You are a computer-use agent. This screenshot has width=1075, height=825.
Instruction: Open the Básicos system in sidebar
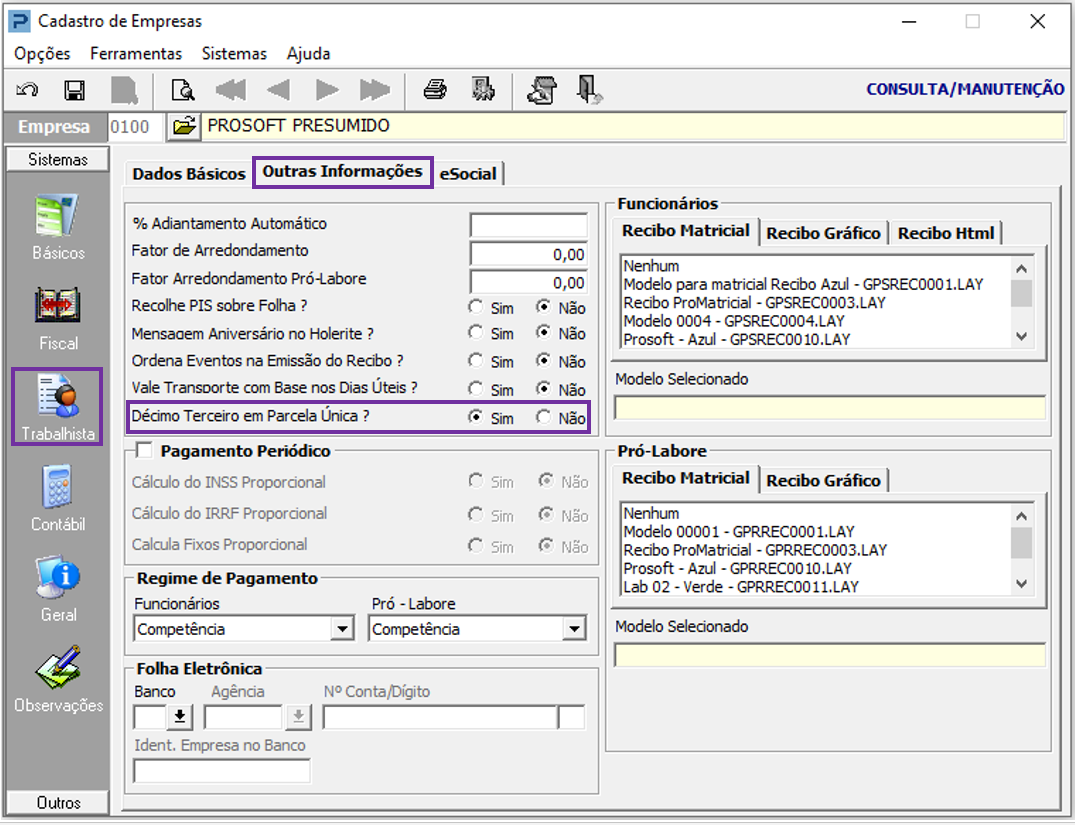tap(58, 228)
